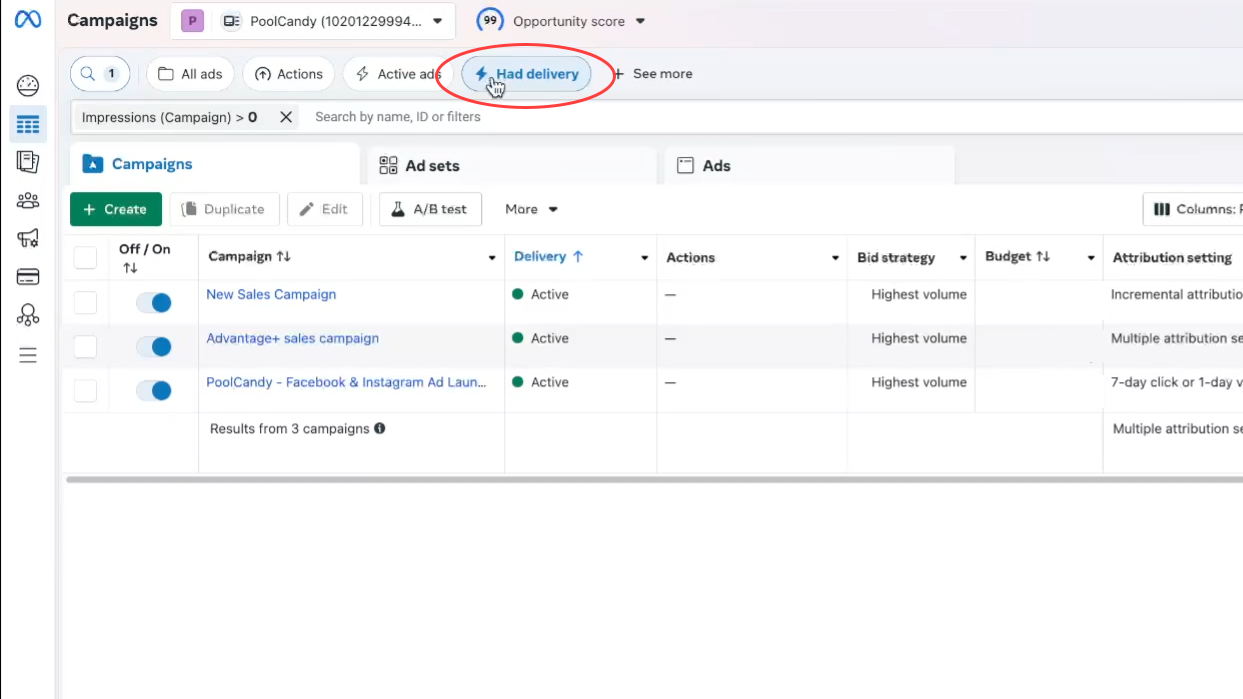The height and width of the screenshot is (699, 1243).
Task: Open the Advantage+ sales campaign link
Action: pyautogui.click(x=293, y=338)
